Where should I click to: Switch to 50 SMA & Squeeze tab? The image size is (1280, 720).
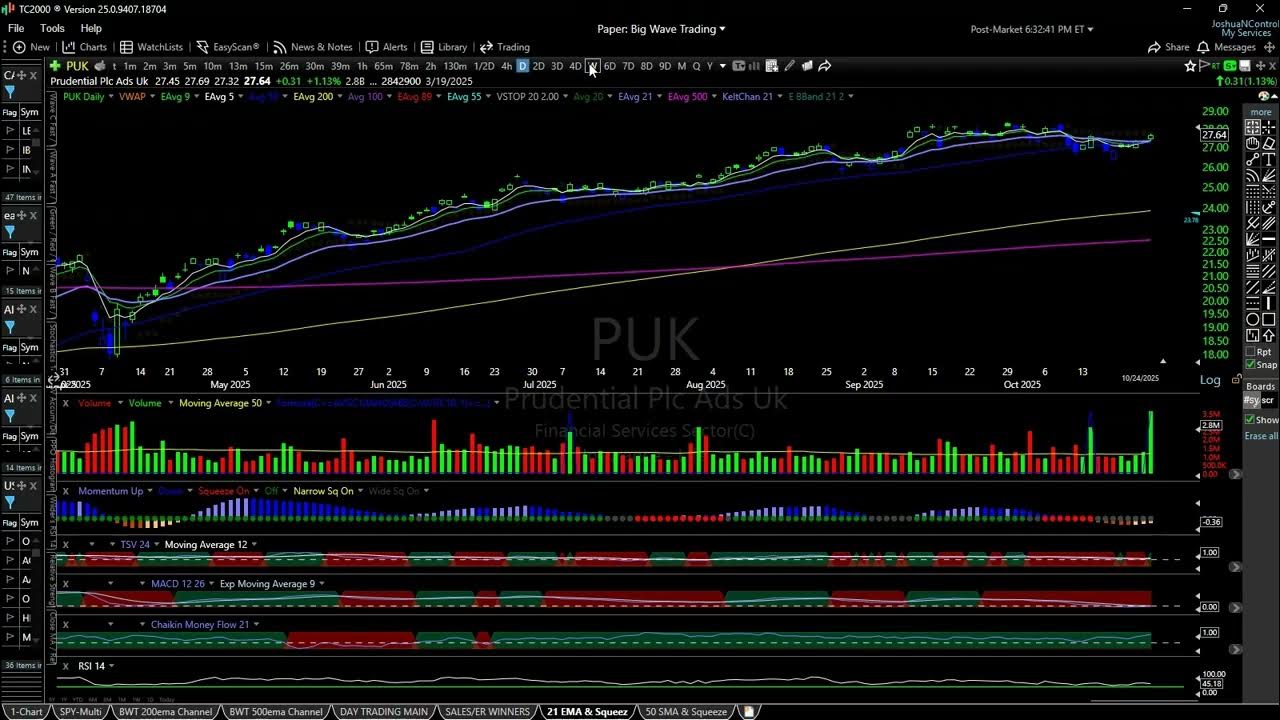pyautogui.click(x=685, y=712)
